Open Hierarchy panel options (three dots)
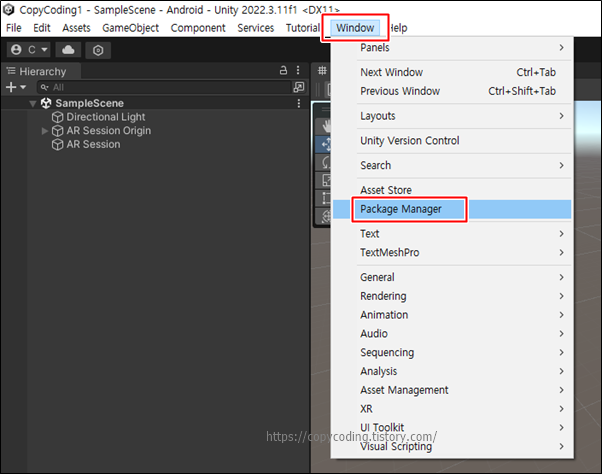This screenshot has width=602, height=474. [298, 70]
